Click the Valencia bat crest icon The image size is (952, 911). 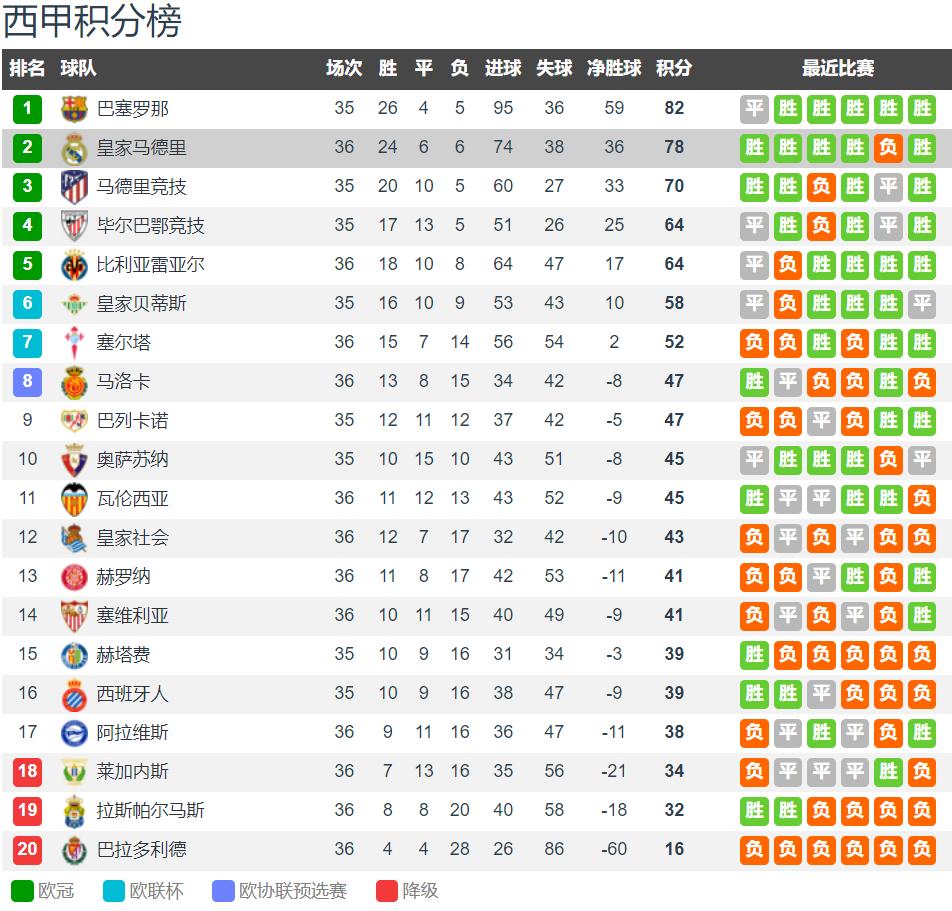(74, 499)
